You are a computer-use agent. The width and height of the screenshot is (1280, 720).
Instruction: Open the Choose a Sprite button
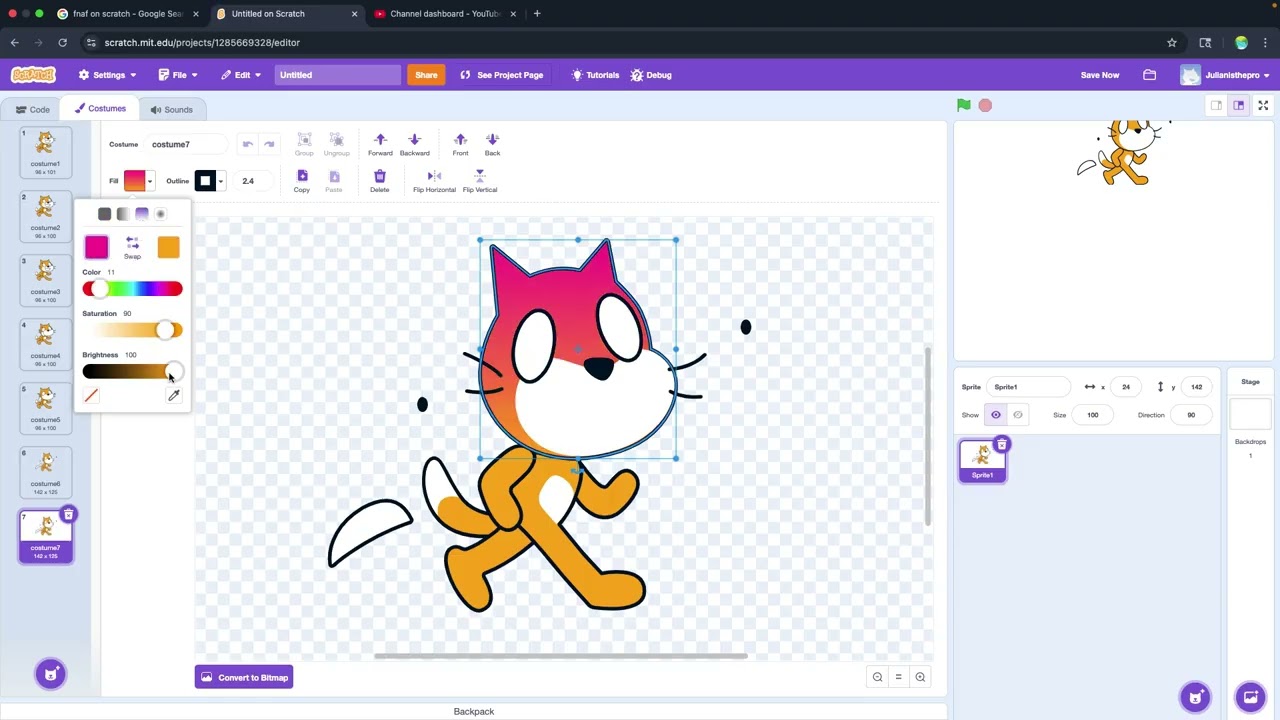tap(1195, 696)
